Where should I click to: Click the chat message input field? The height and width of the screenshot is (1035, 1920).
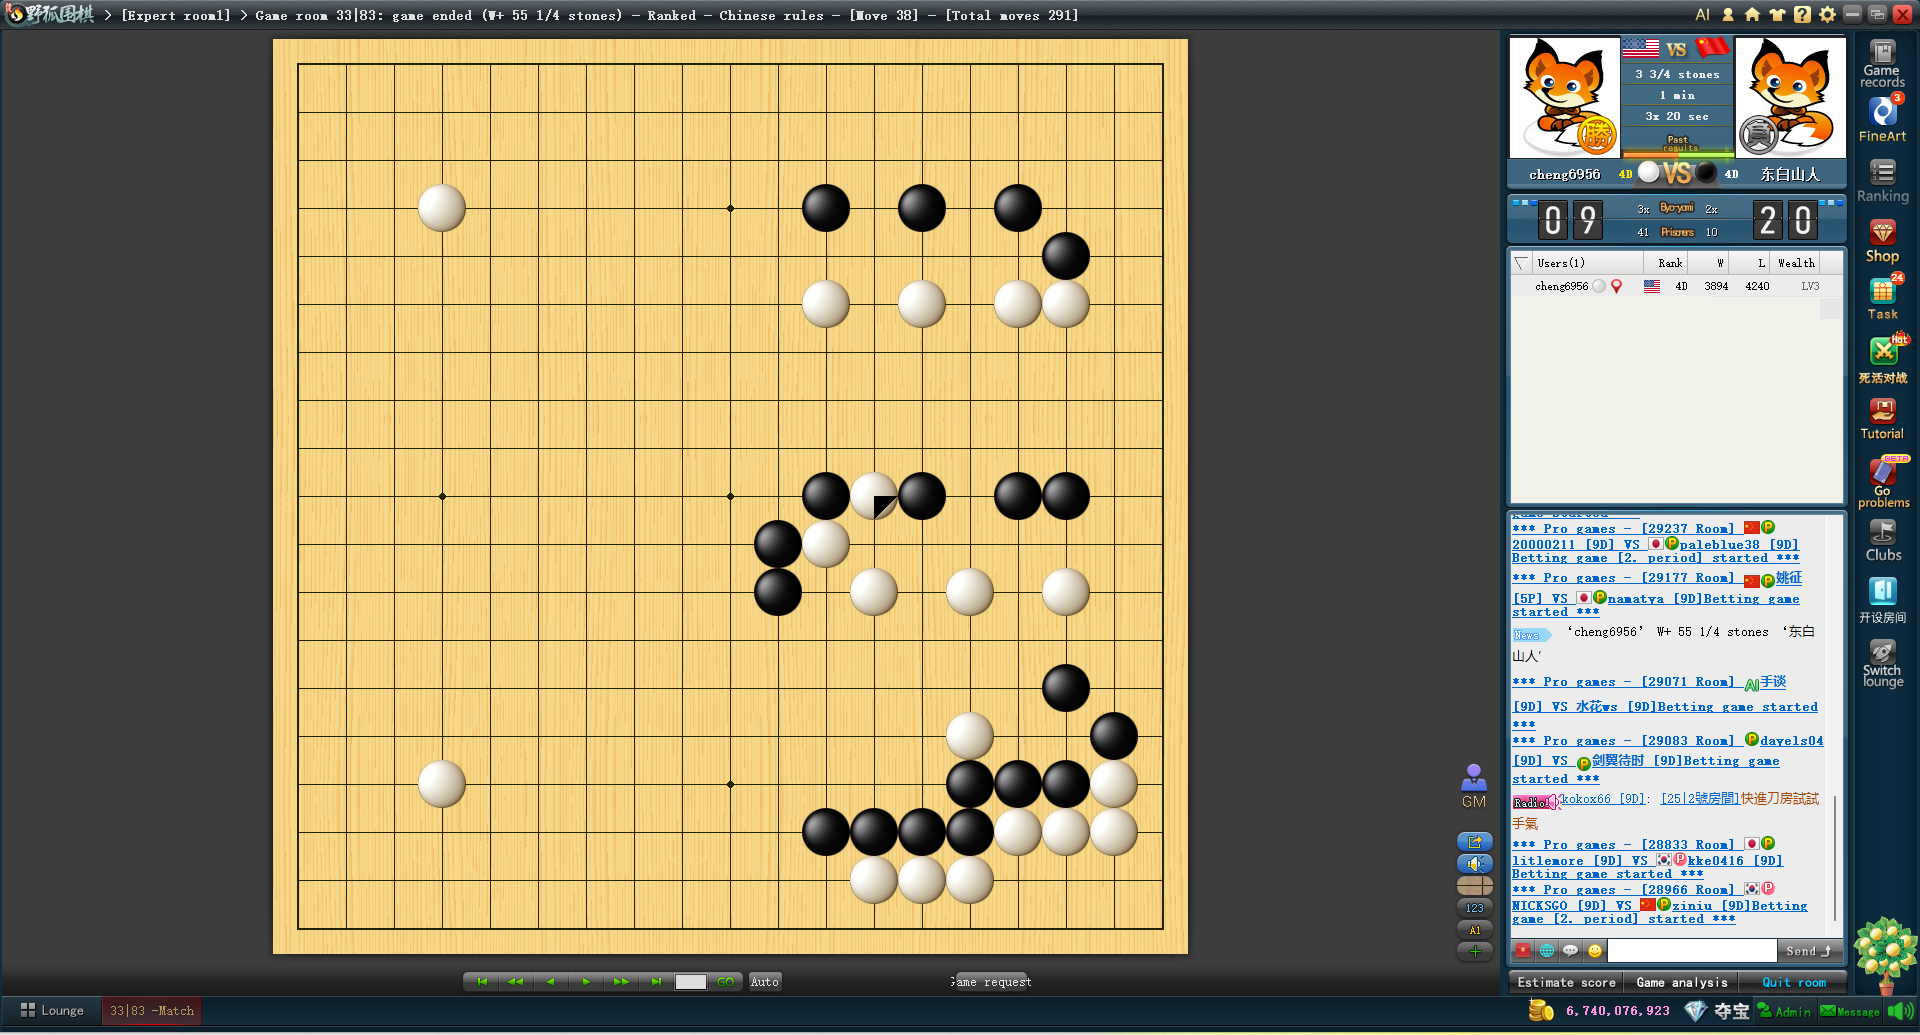pos(1692,950)
